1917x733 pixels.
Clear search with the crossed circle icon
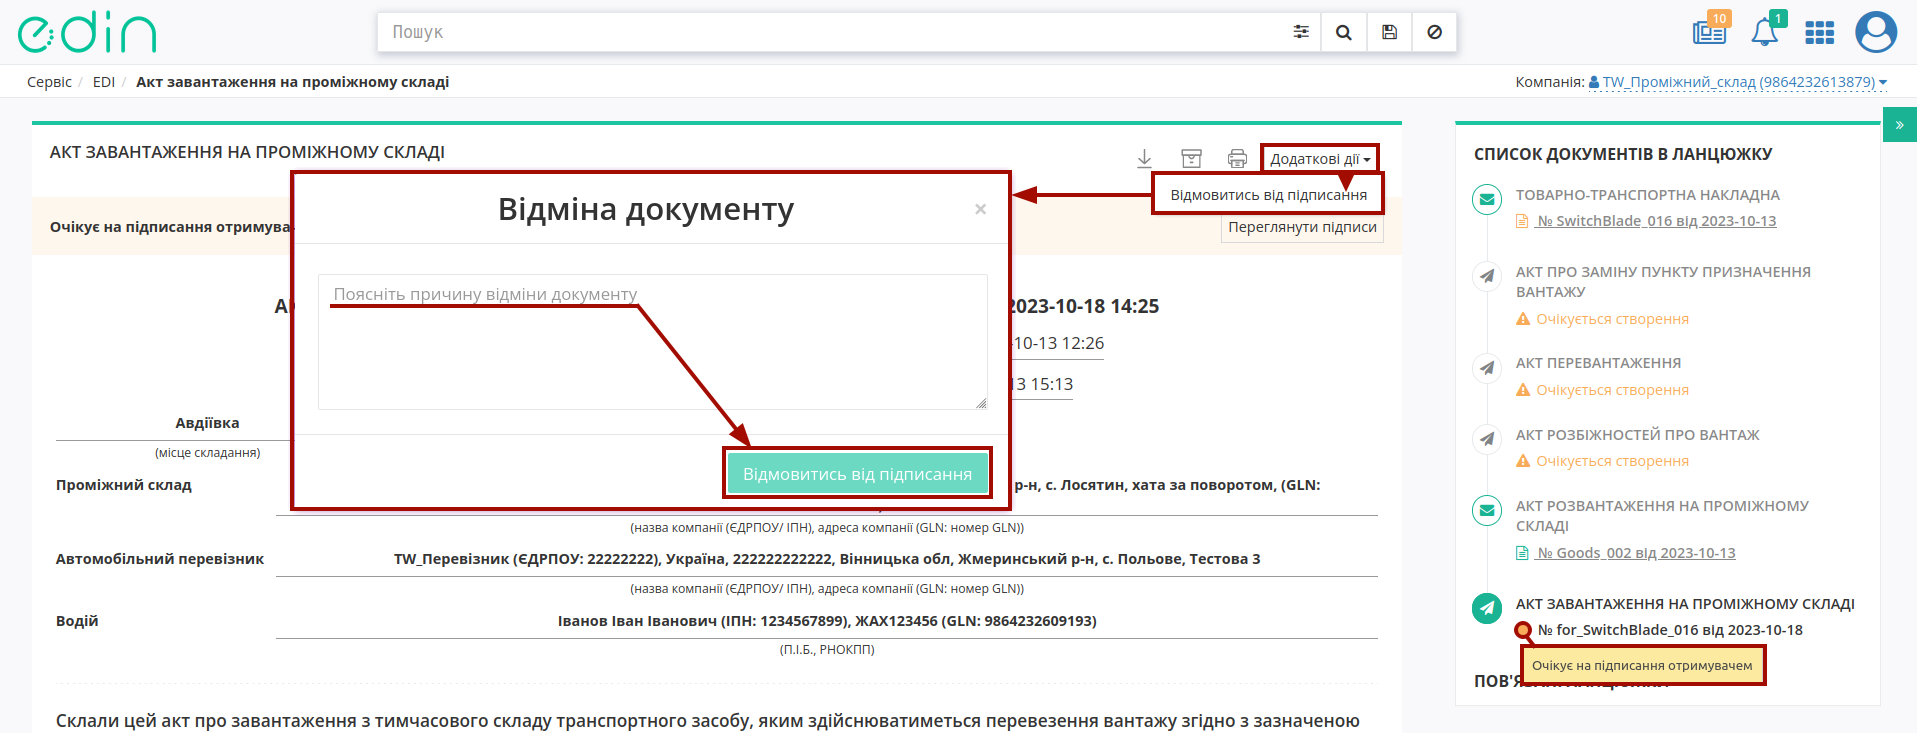(x=1434, y=32)
